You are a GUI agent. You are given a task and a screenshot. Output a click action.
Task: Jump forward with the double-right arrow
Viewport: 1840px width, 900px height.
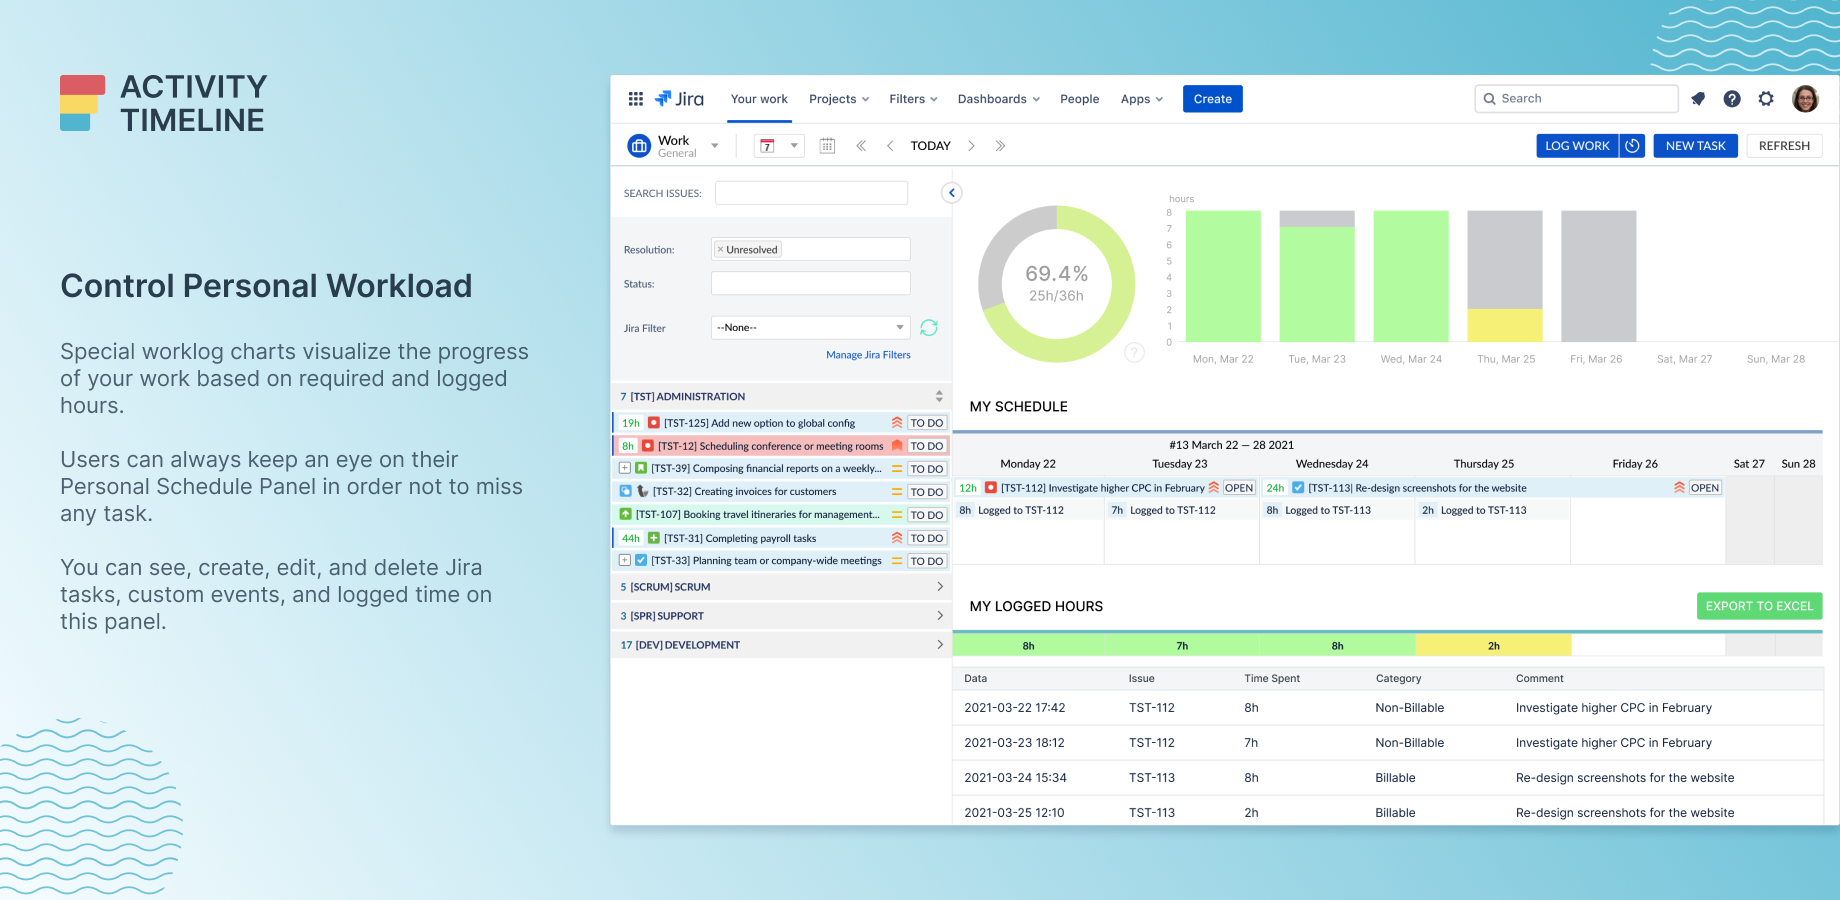[x=1000, y=146]
